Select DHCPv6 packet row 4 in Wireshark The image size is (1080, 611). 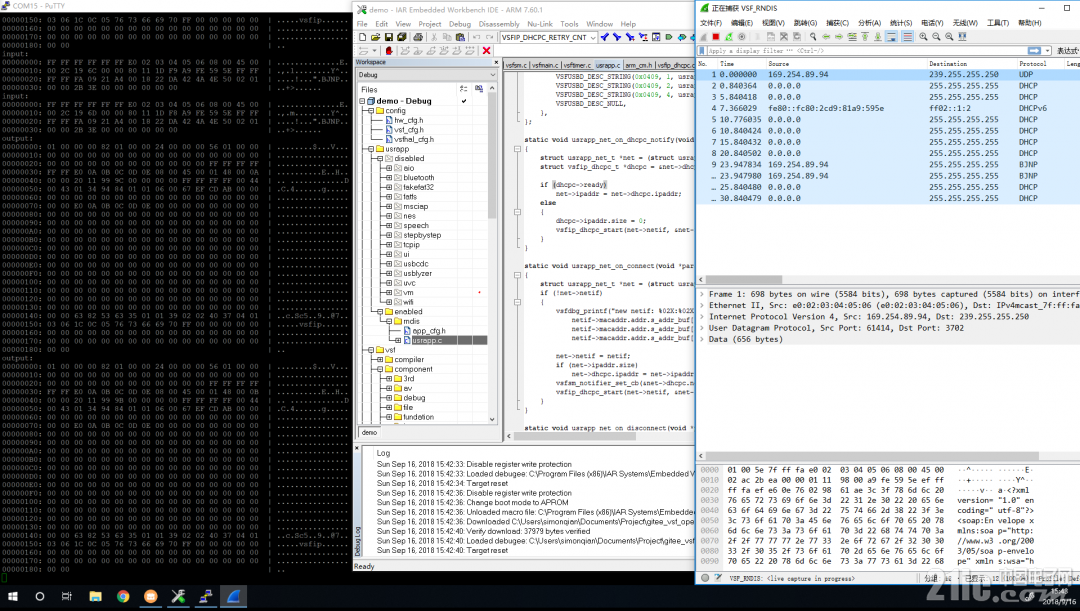pos(889,108)
